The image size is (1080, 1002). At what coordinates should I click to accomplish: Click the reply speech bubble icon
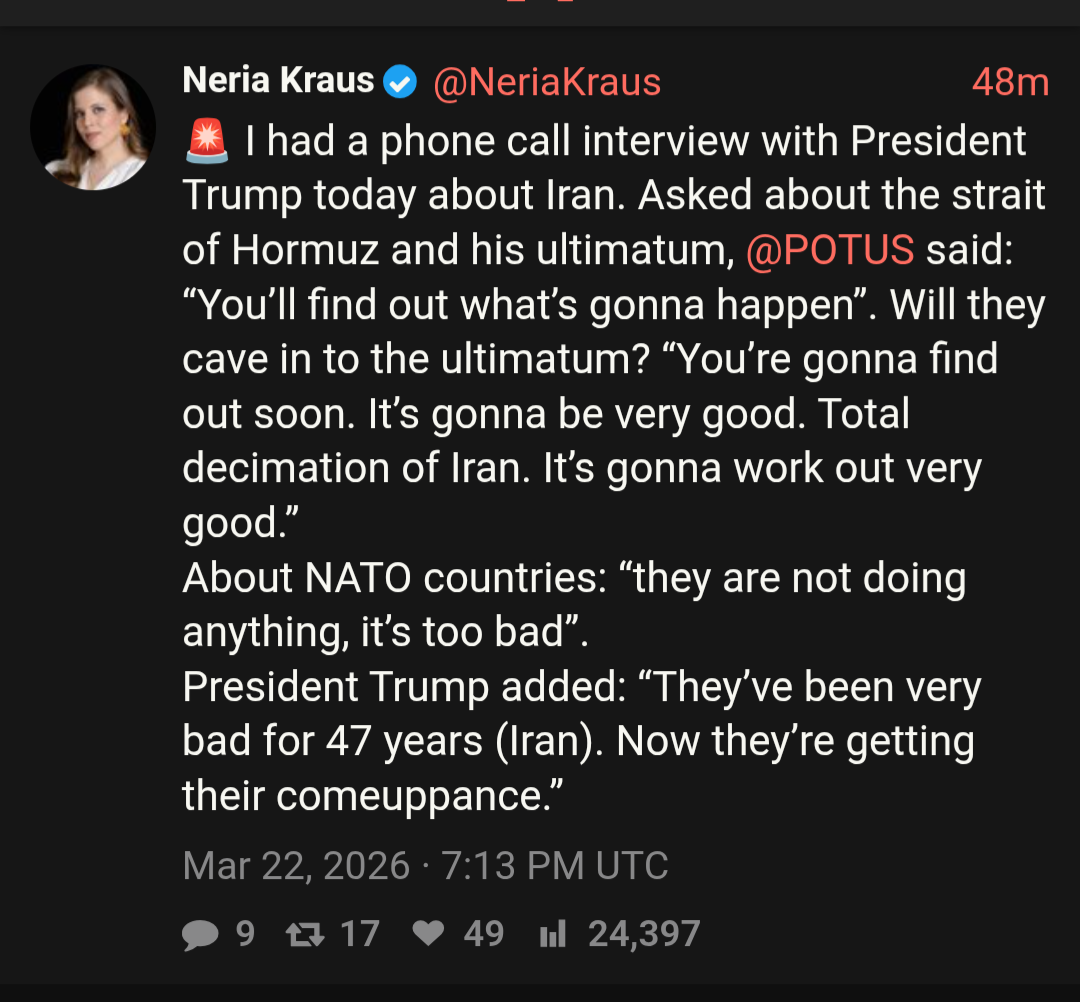coord(201,934)
